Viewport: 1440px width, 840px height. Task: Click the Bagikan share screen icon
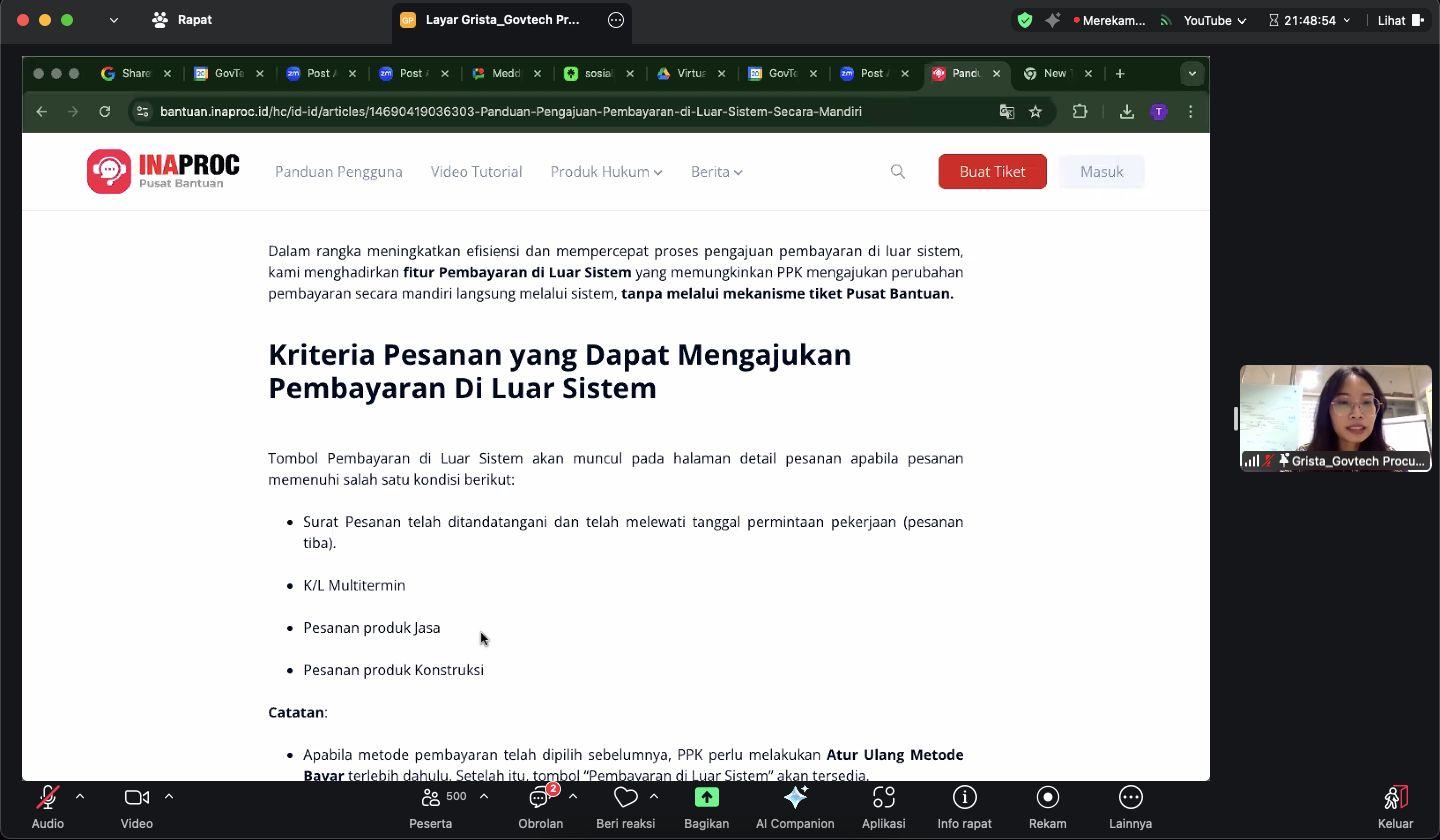(706, 798)
